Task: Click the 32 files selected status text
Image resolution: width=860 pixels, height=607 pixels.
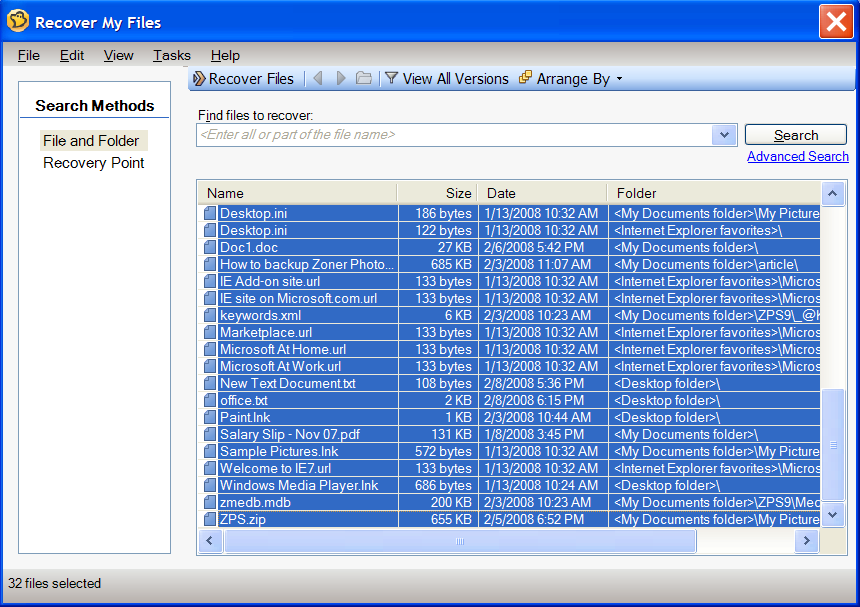Action: [x=54, y=583]
